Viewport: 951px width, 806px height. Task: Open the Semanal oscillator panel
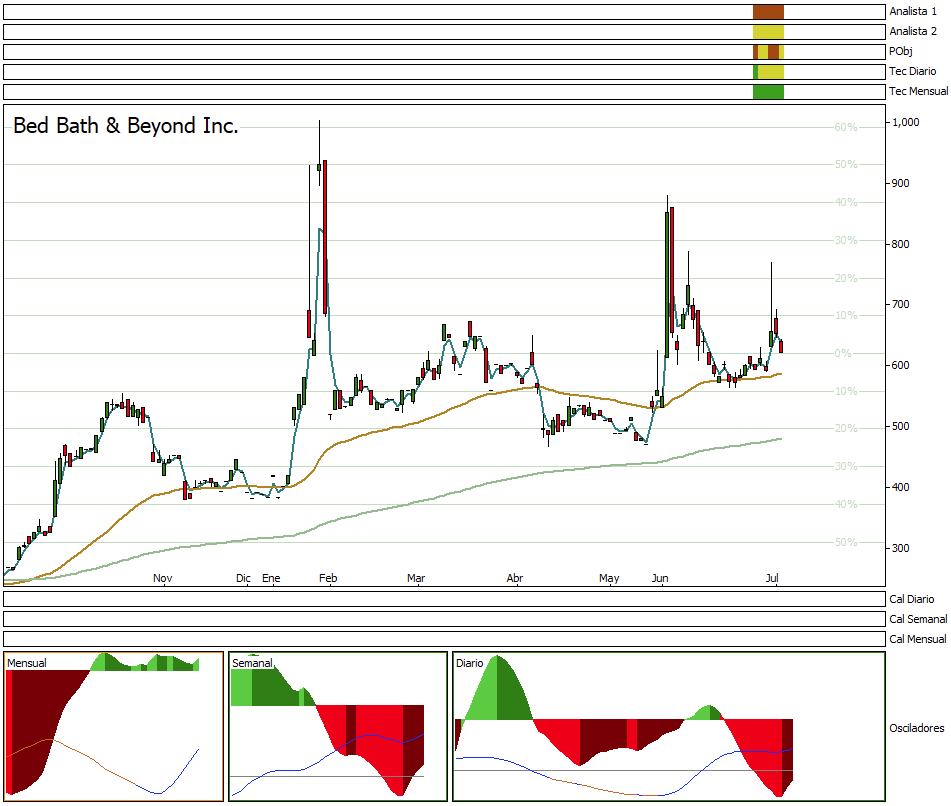338,726
